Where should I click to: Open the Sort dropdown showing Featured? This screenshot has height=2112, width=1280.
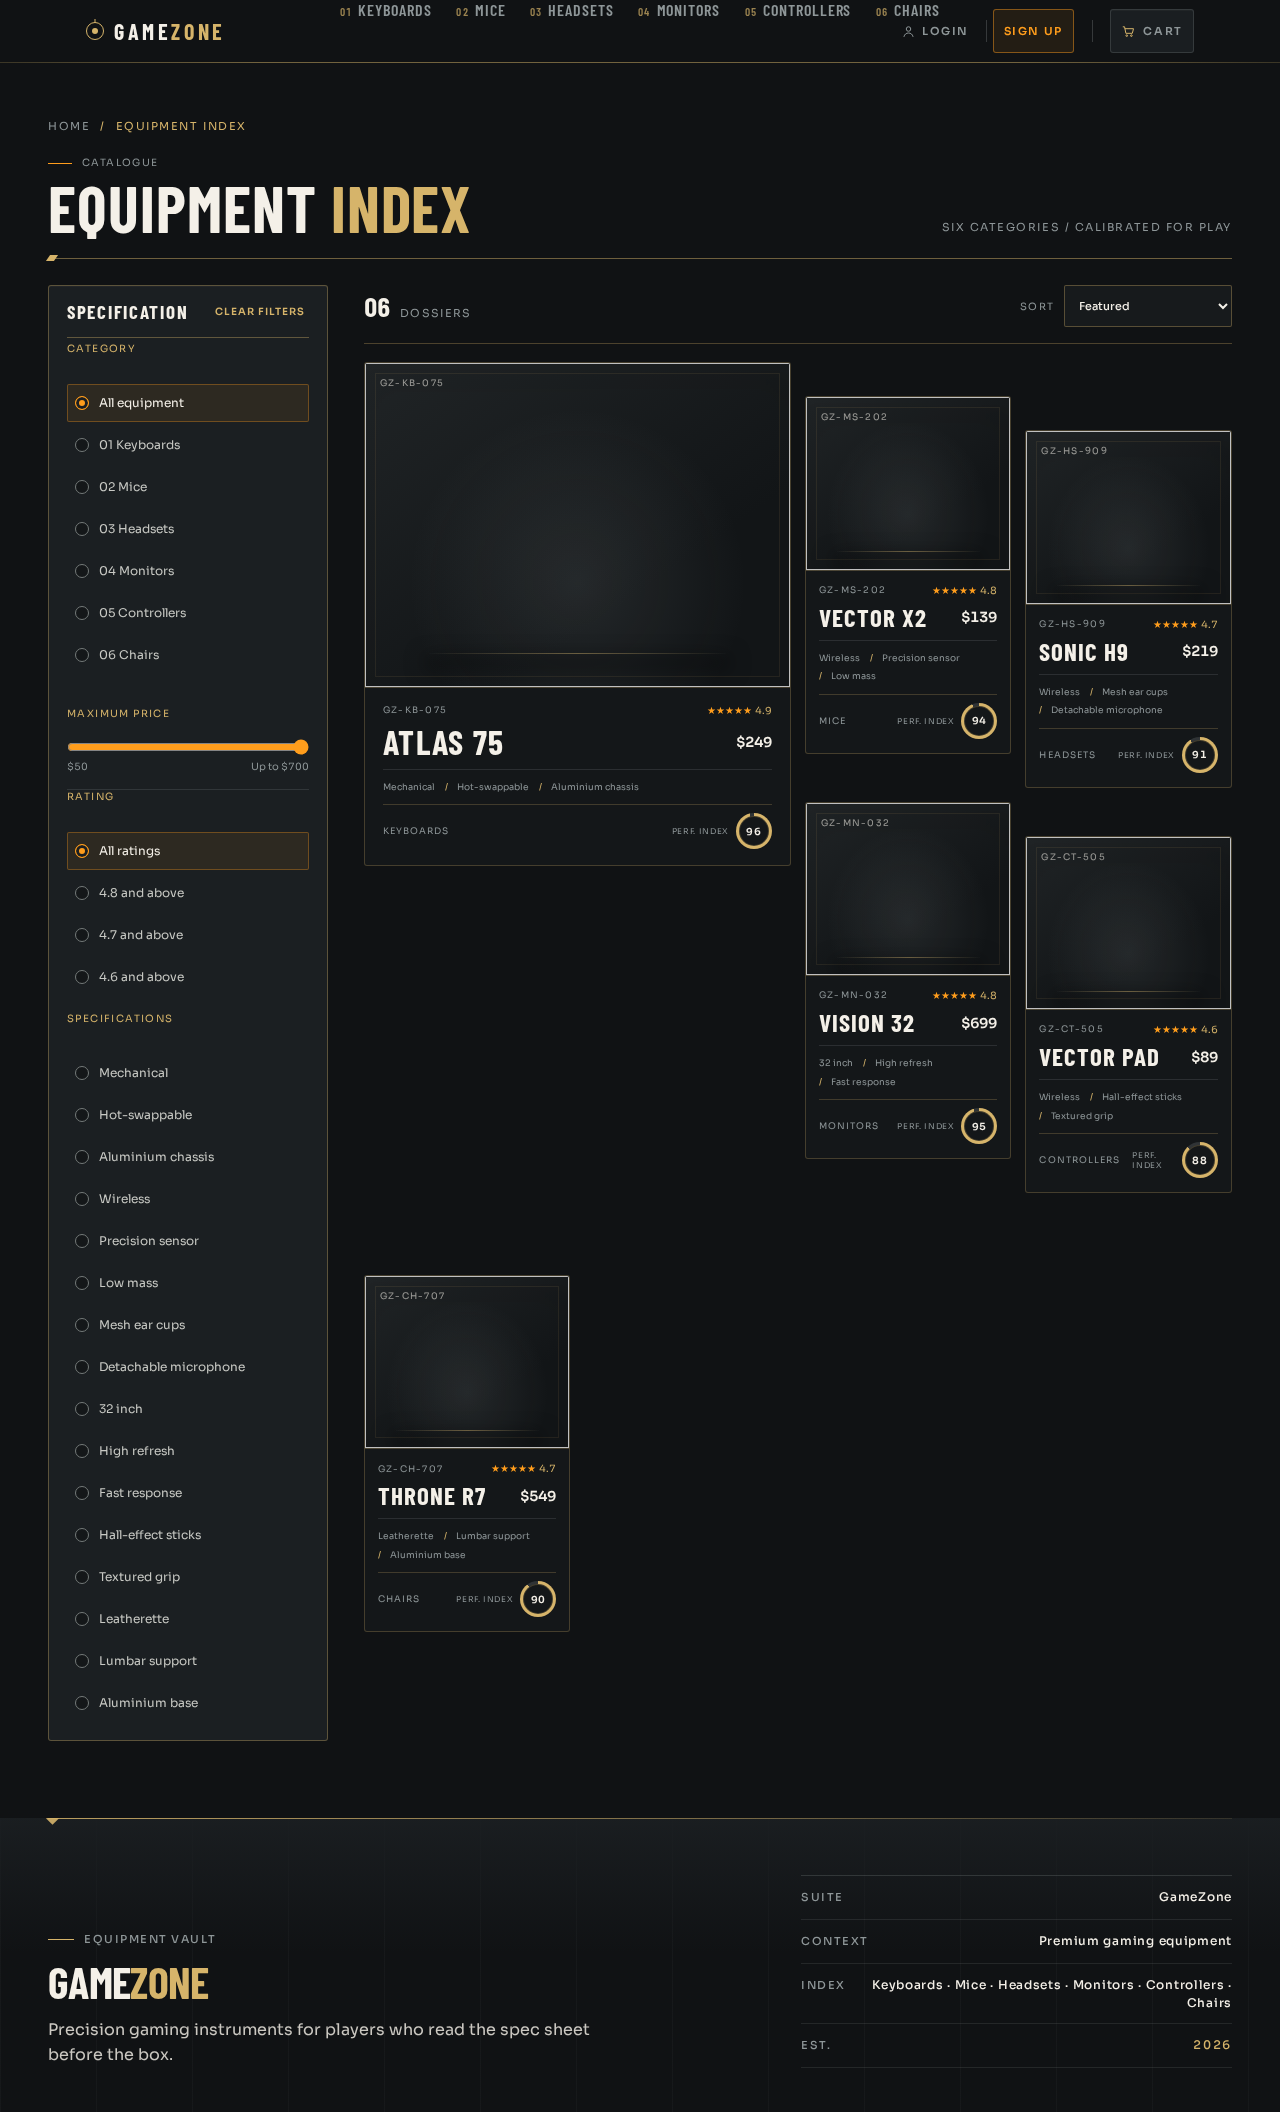click(x=1148, y=306)
